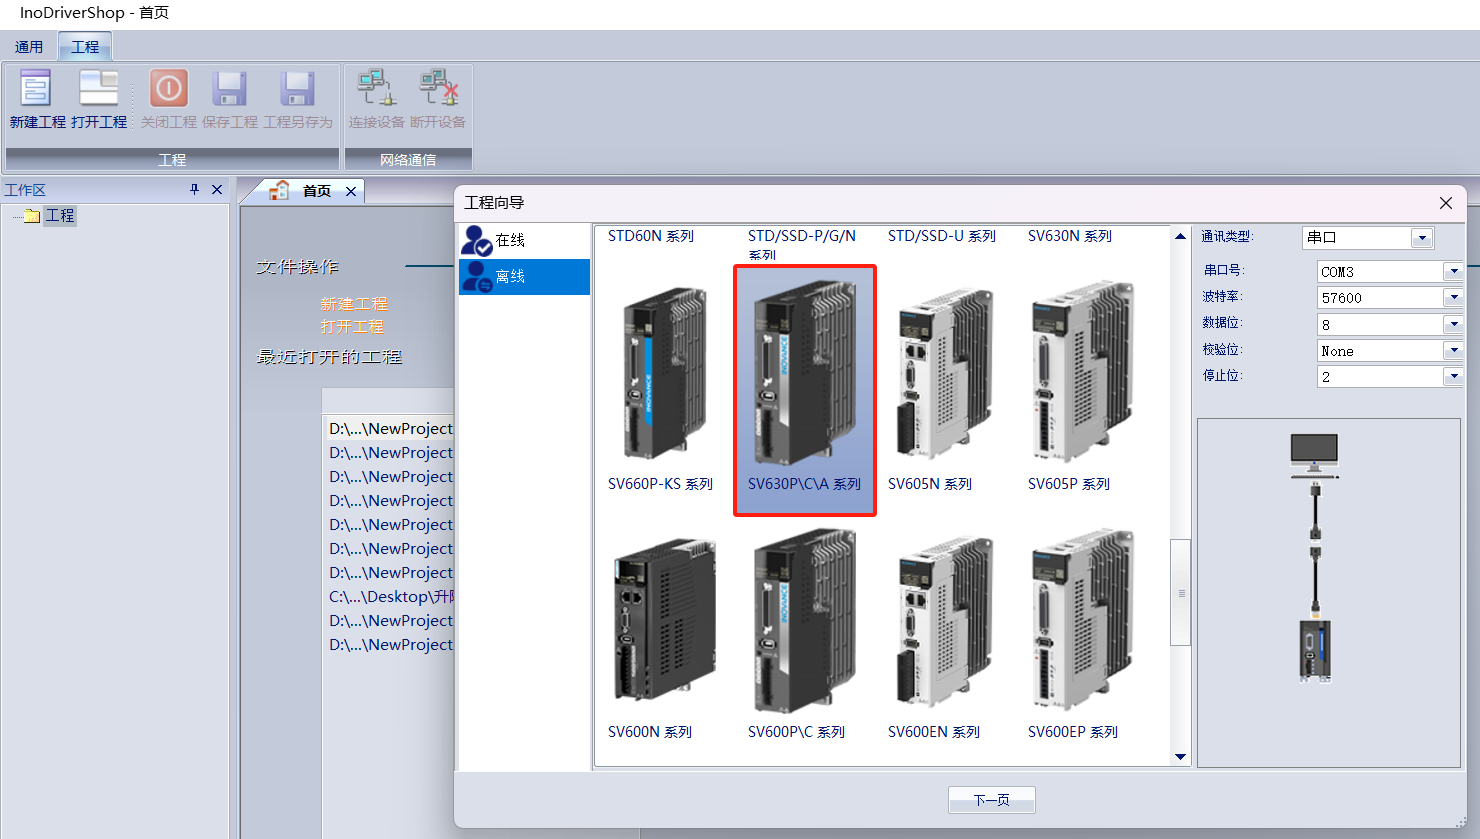Close the 工程向导 dialog
Viewport: 1480px width, 839px height.
[1445, 203]
